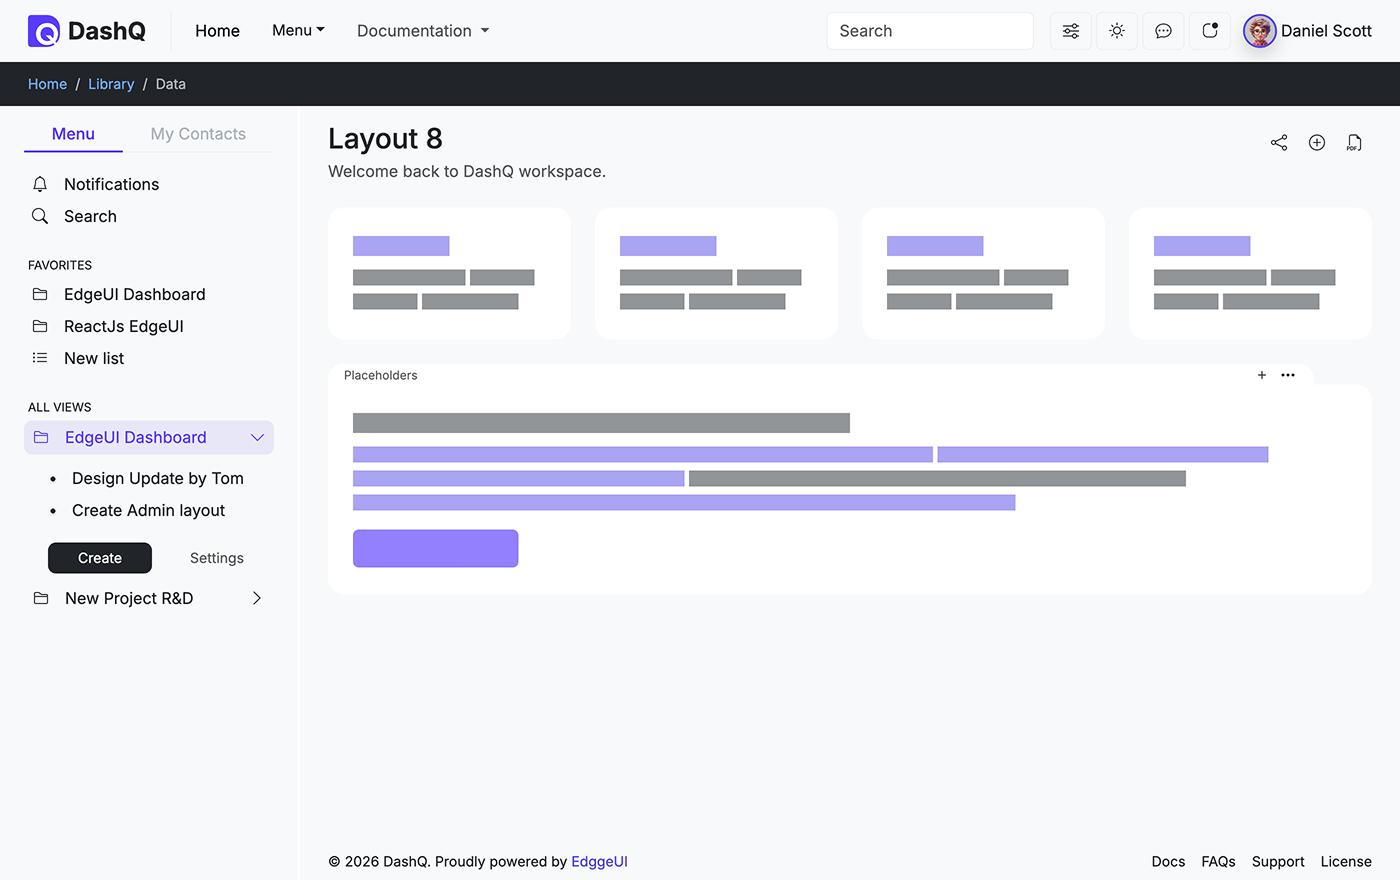This screenshot has height=880, width=1400.
Task: Click the DashQ logo
Action: point(86,31)
